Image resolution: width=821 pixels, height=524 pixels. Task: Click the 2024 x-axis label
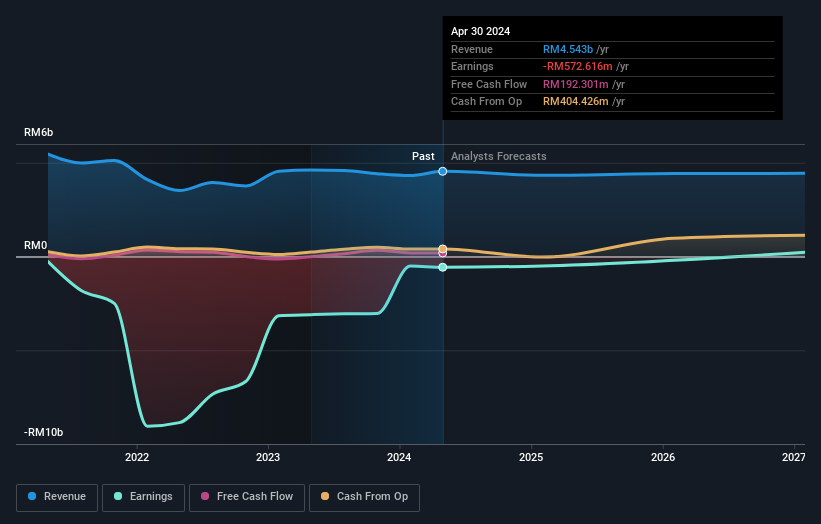click(x=399, y=457)
